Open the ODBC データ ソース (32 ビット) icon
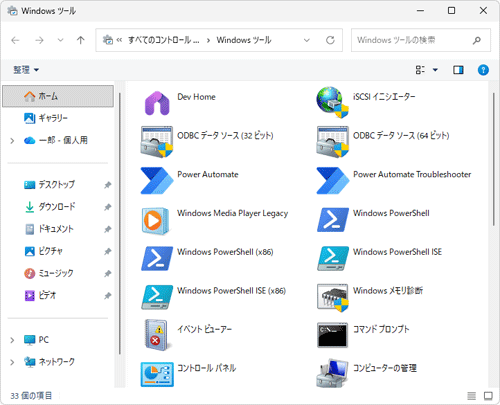500x405 pixels. coord(157,141)
